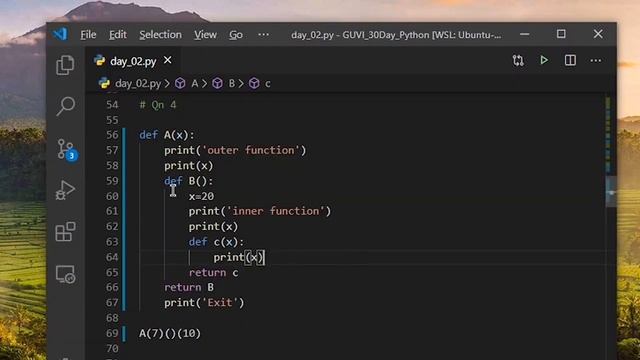
Task: Open the File menu
Action: (88, 35)
